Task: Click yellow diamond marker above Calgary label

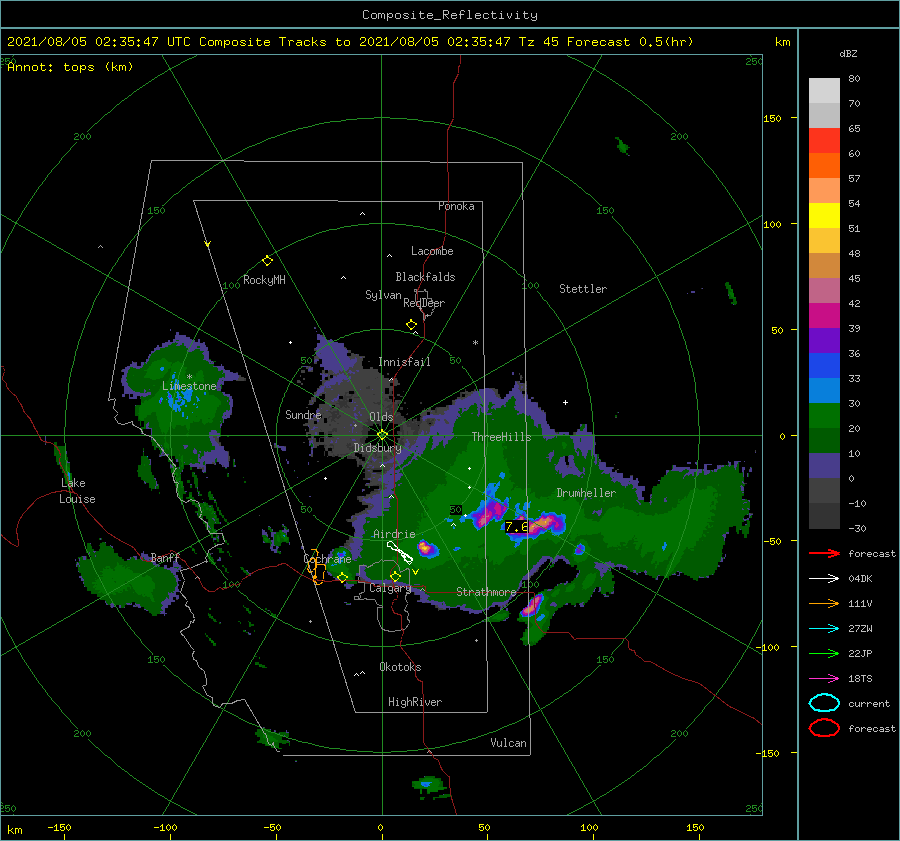Action: (395, 576)
